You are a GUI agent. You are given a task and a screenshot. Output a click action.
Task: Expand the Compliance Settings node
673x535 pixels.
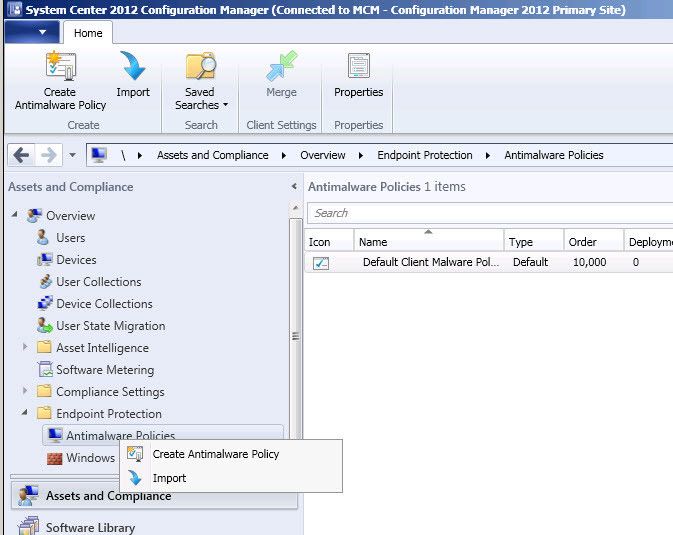[x=25, y=390]
